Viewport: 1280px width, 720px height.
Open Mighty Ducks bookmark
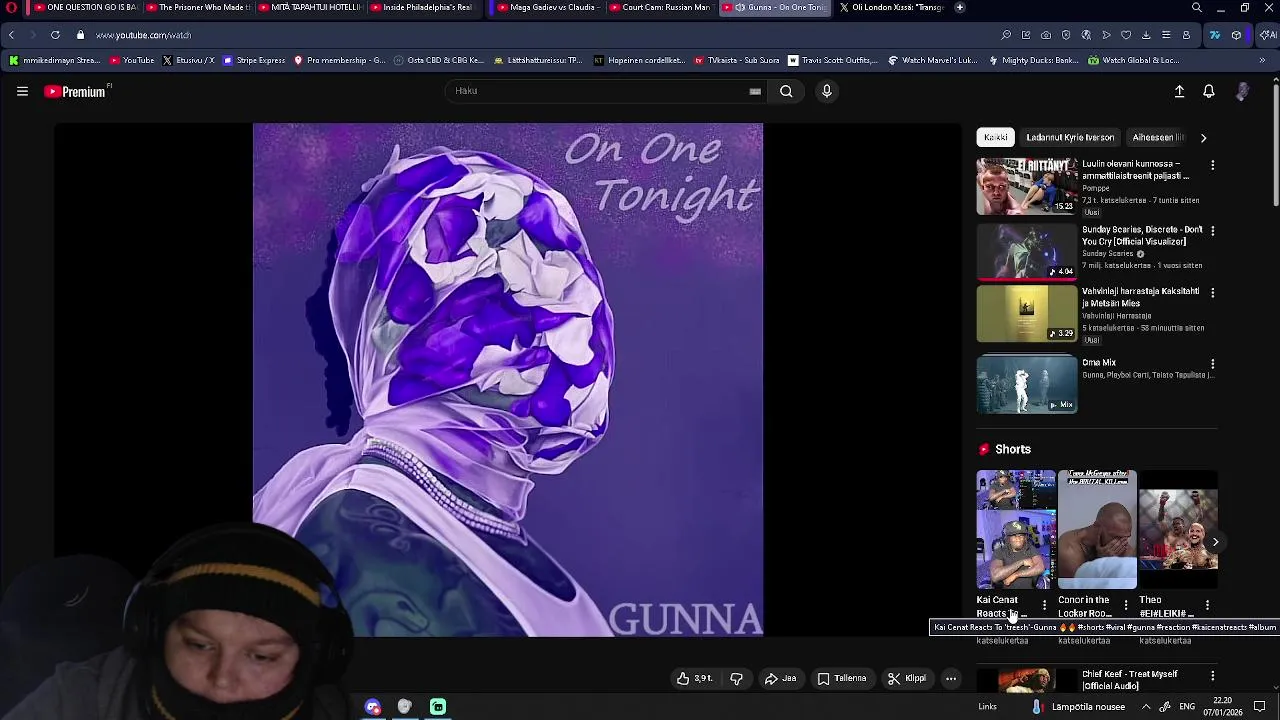(x=1033, y=60)
